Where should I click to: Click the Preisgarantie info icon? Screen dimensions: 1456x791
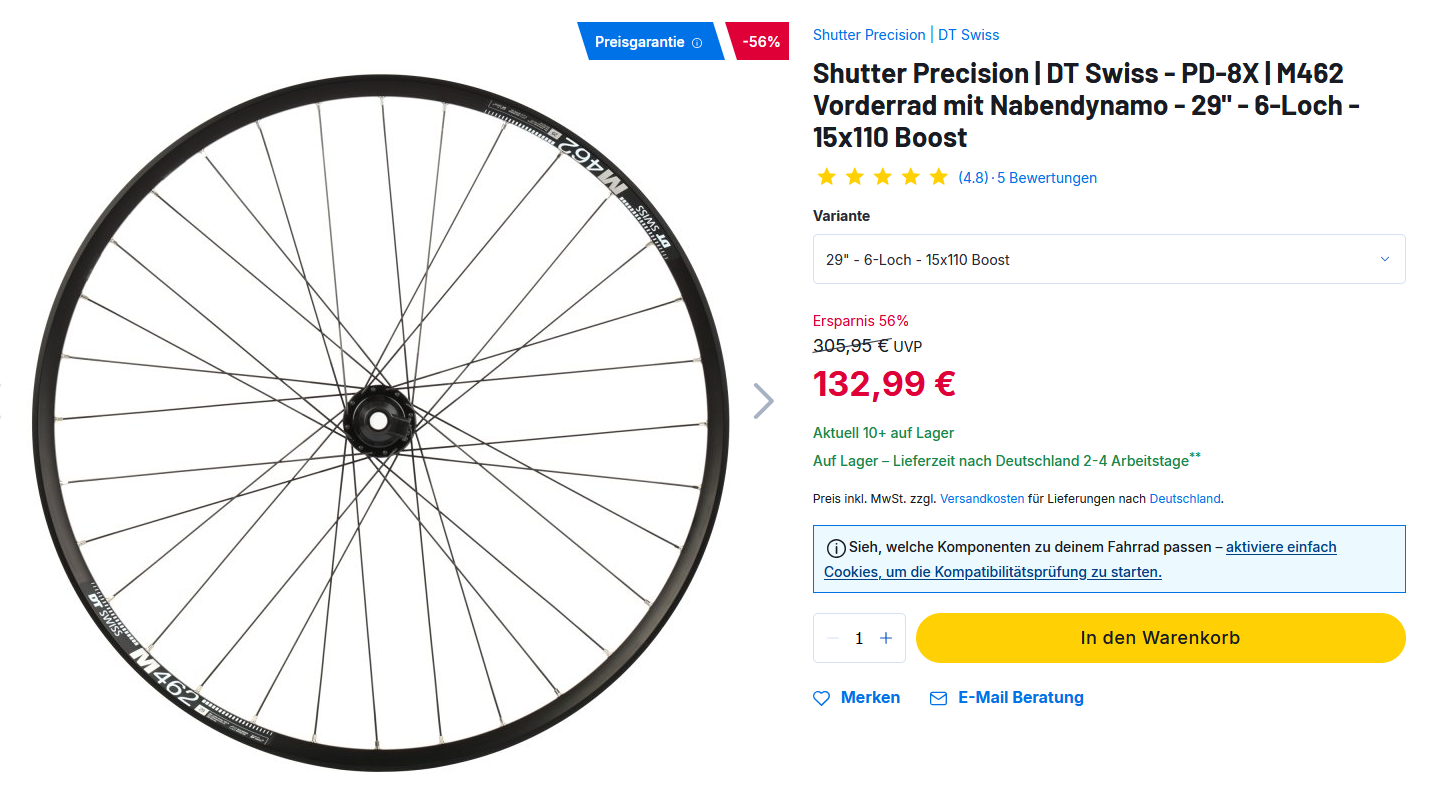click(697, 43)
